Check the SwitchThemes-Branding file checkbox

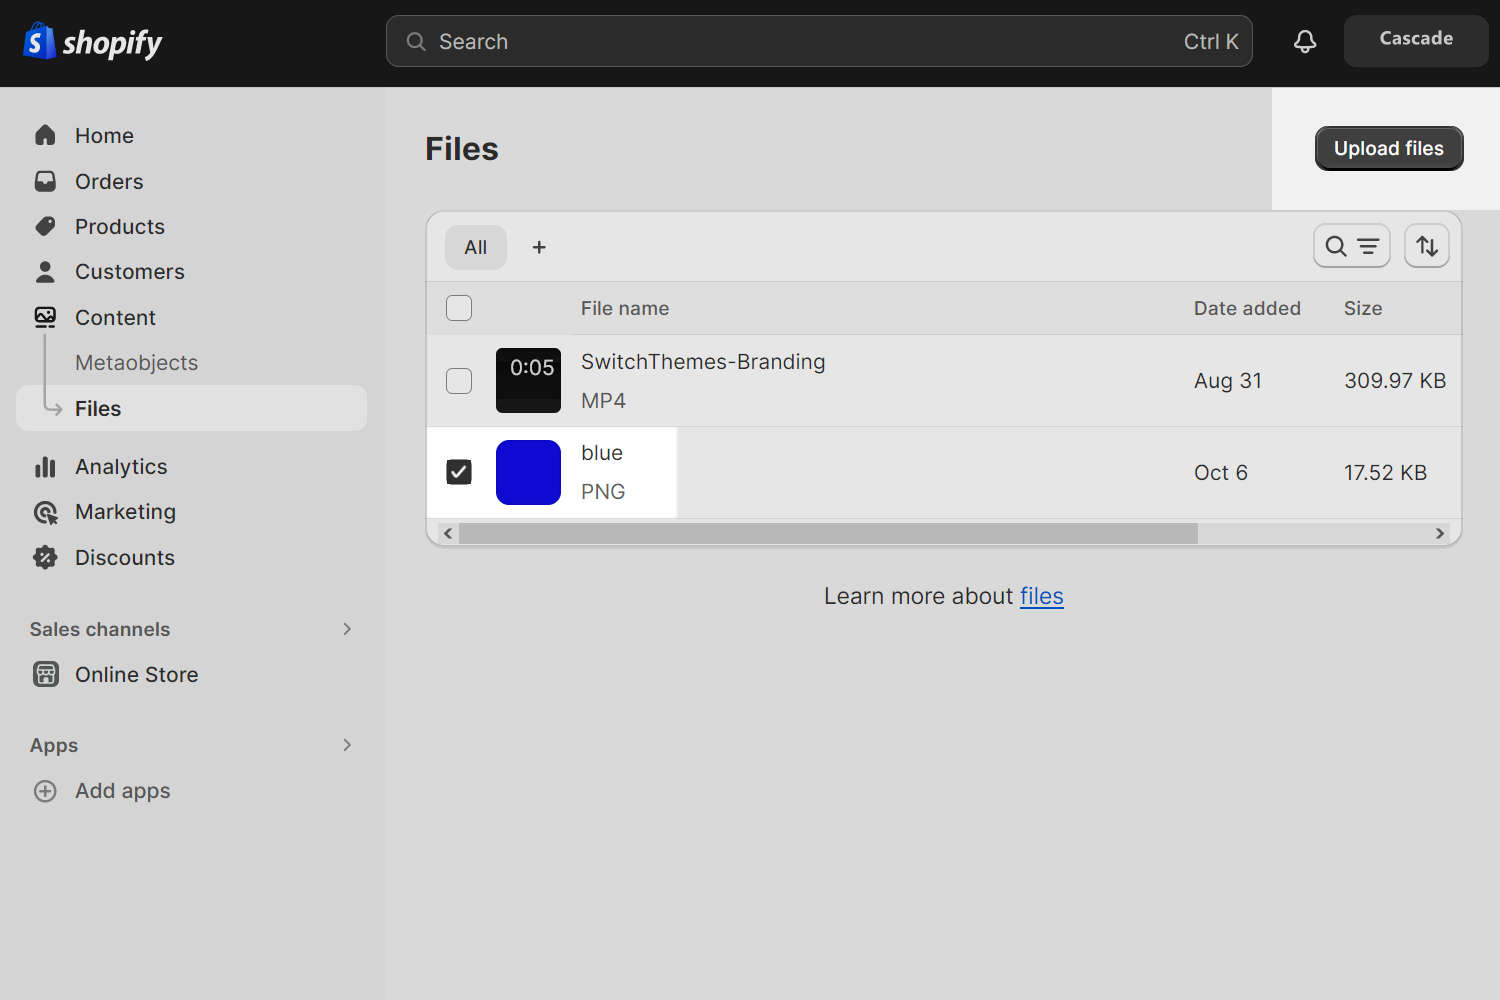pyautogui.click(x=459, y=381)
